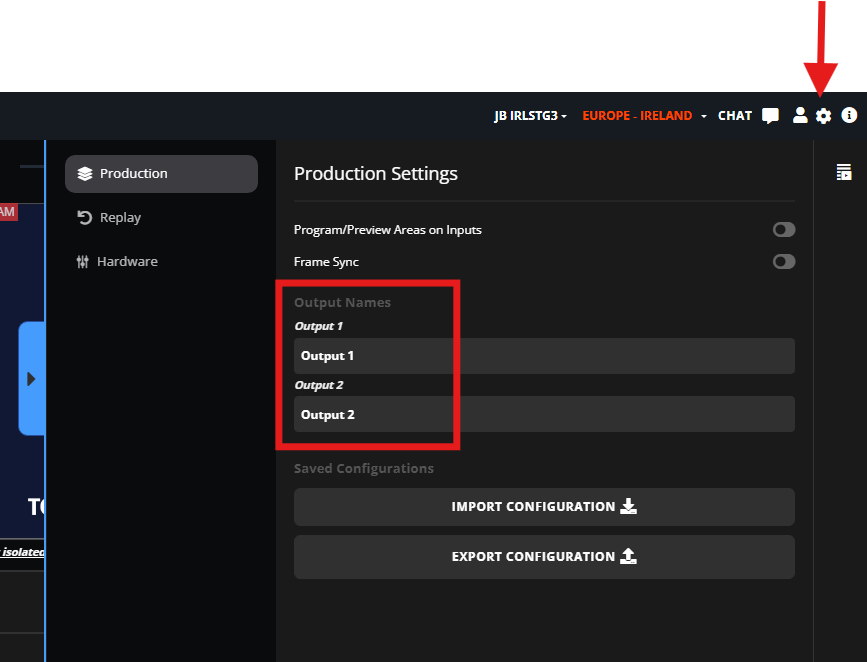The image size is (867, 662).
Task: Open the settings gear icon
Action: click(823, 116)
